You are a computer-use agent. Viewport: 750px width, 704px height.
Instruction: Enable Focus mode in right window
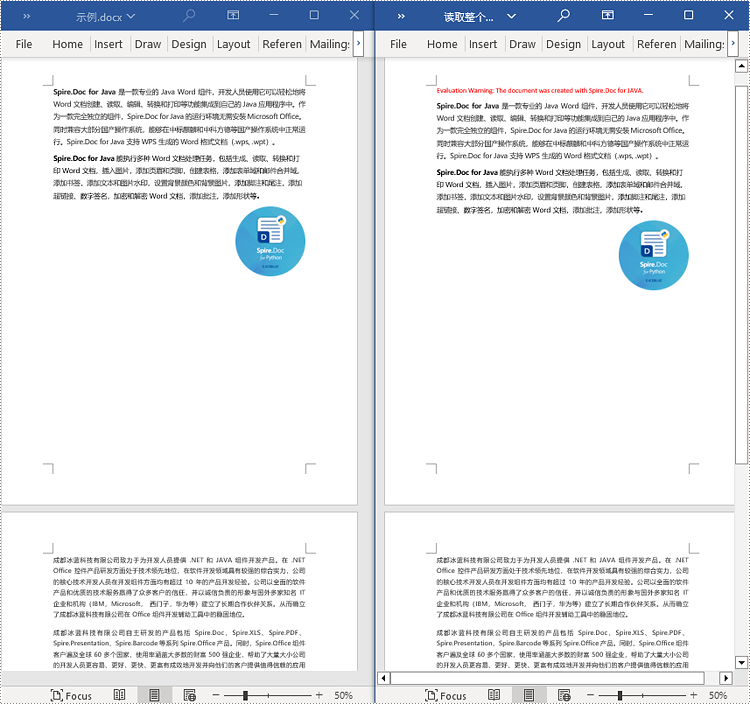[x=446, y=695]
